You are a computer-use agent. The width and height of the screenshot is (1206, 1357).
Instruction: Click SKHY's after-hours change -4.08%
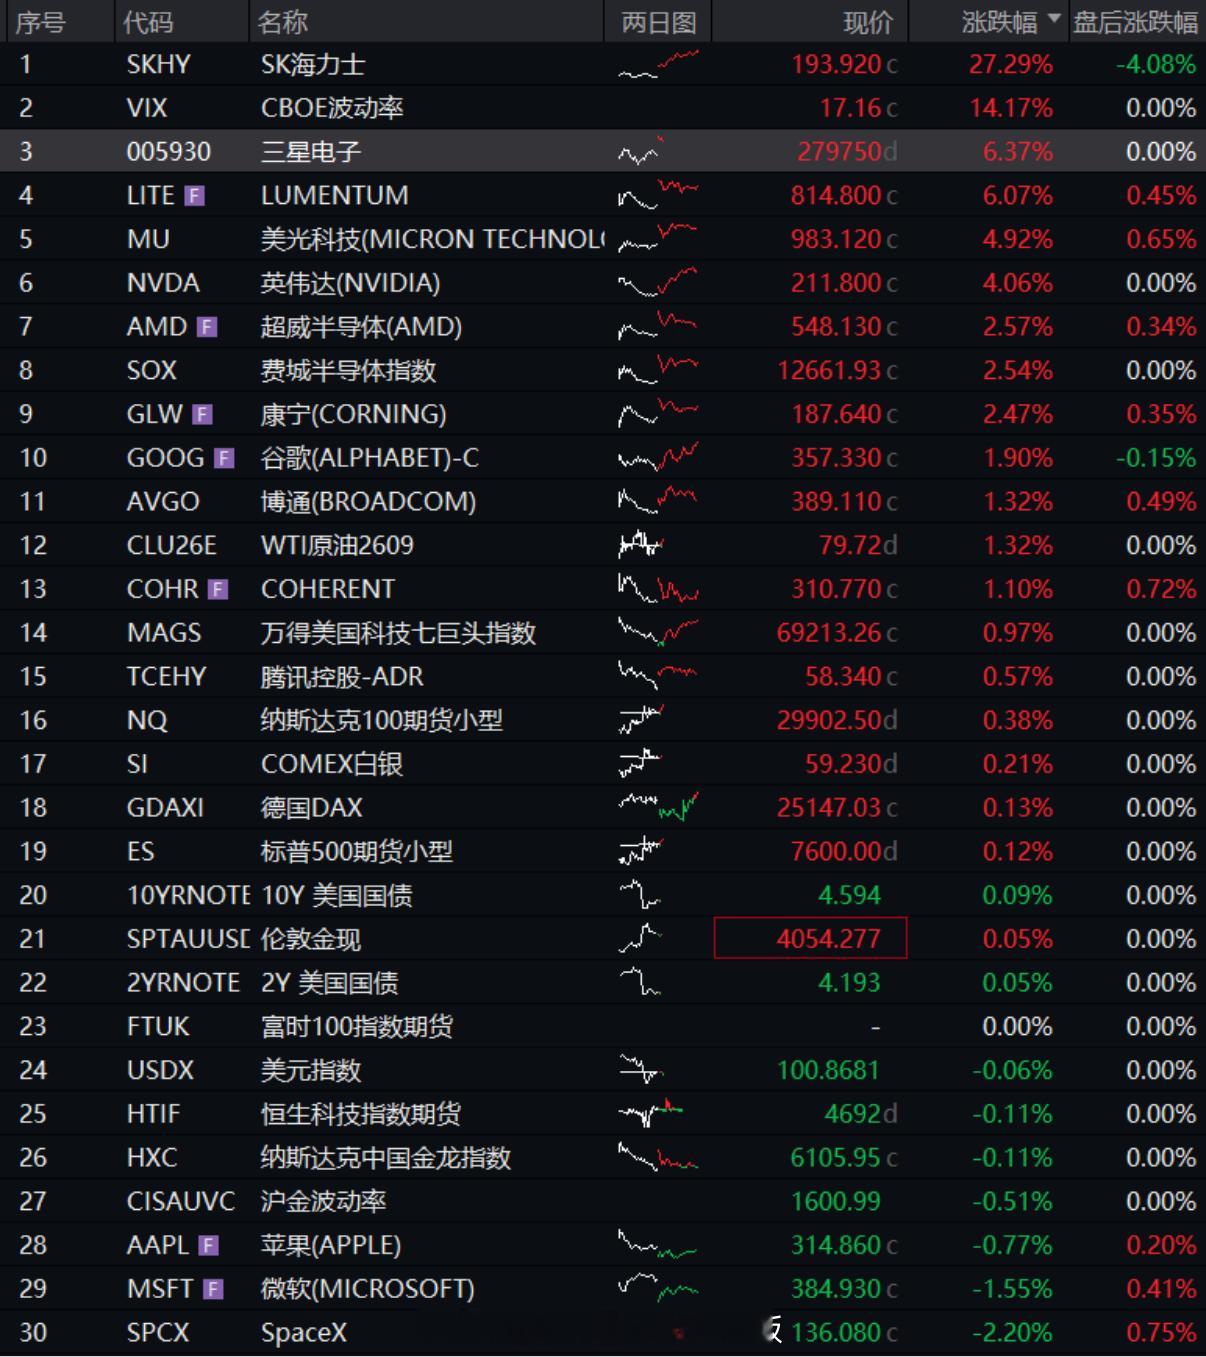pyautogui.click(x=1156, y=65)
